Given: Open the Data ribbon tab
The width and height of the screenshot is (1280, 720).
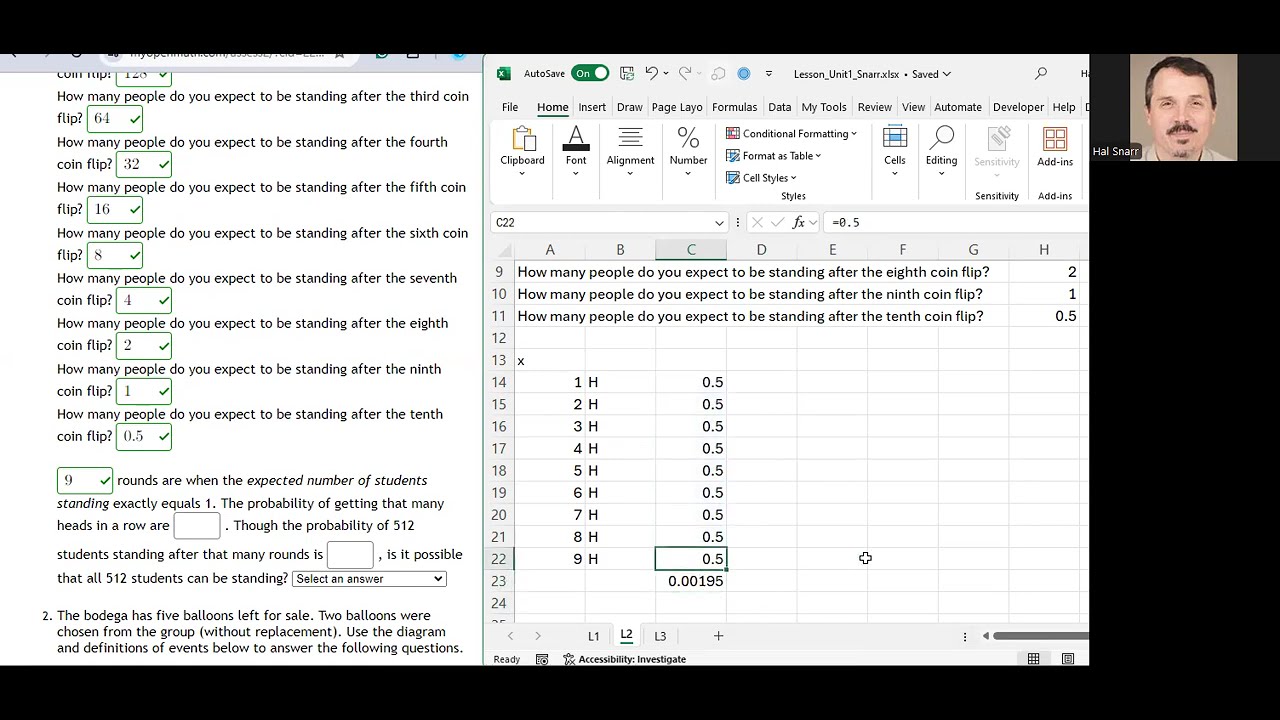Looking at the screenshot, I should pos(779,107).
